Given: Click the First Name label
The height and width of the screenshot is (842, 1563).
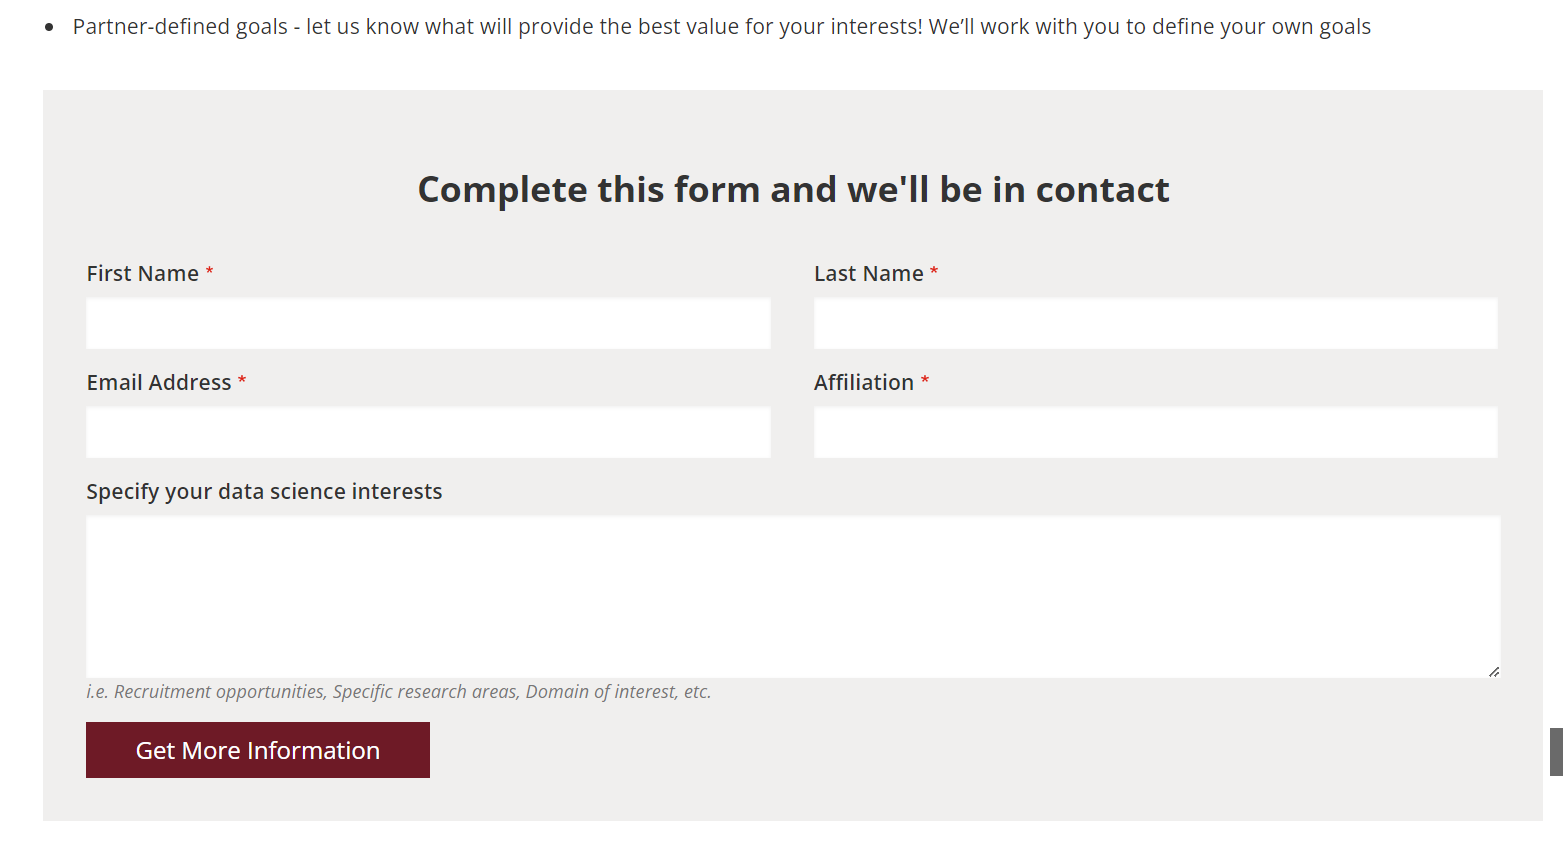Looking at the screenshot, I should pyautogui.click(x=142, y=274).
